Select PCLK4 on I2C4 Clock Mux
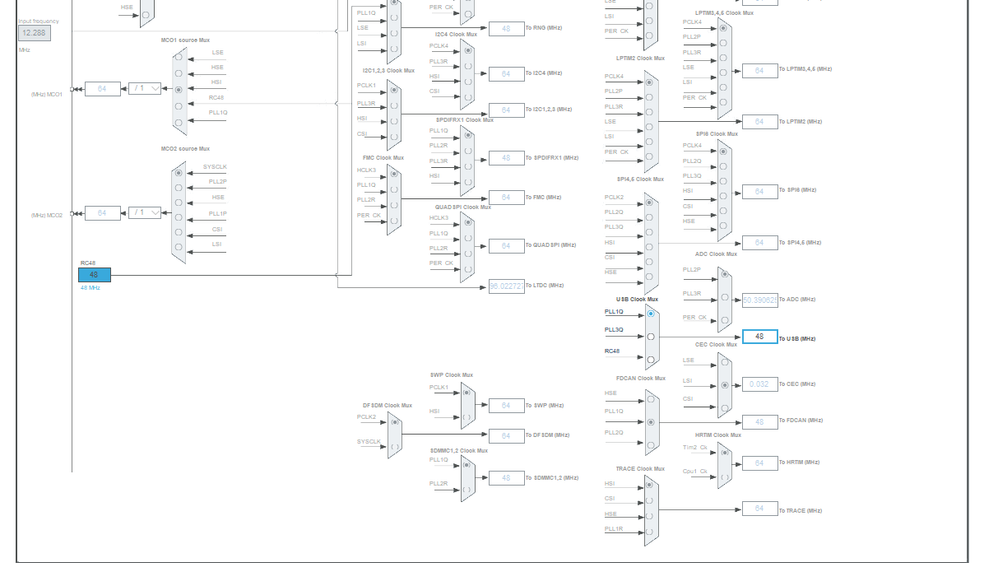This screenshot has height=563, width=998. click(x=467, y=50)
